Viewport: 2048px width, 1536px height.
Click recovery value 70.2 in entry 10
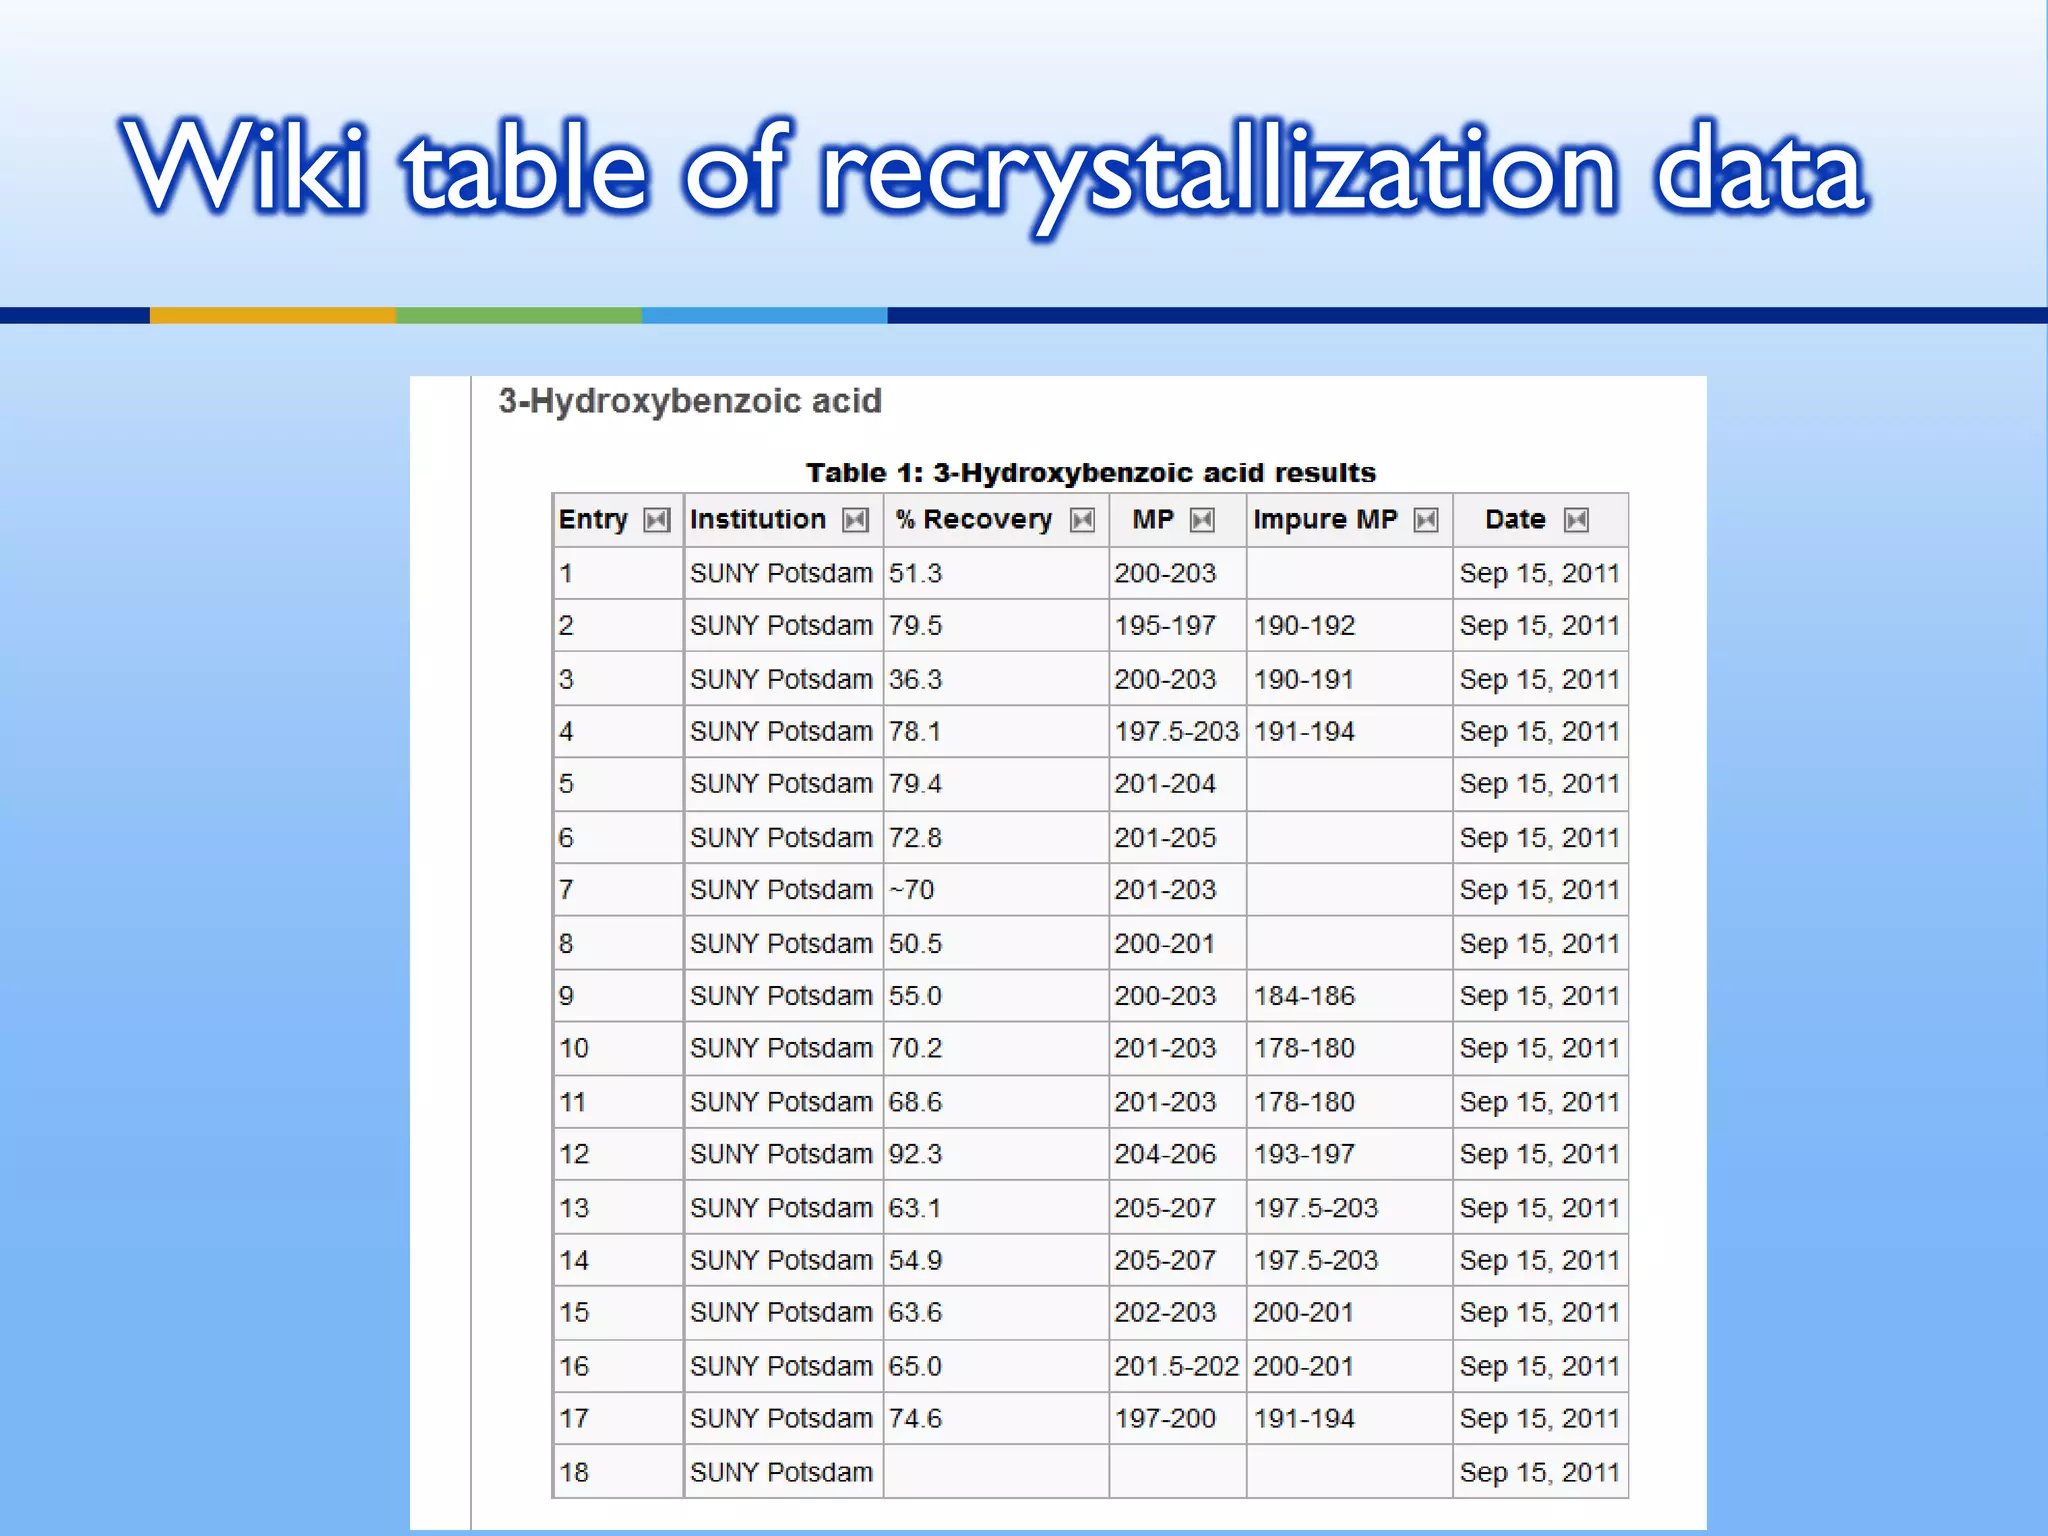coord(915,1048)
